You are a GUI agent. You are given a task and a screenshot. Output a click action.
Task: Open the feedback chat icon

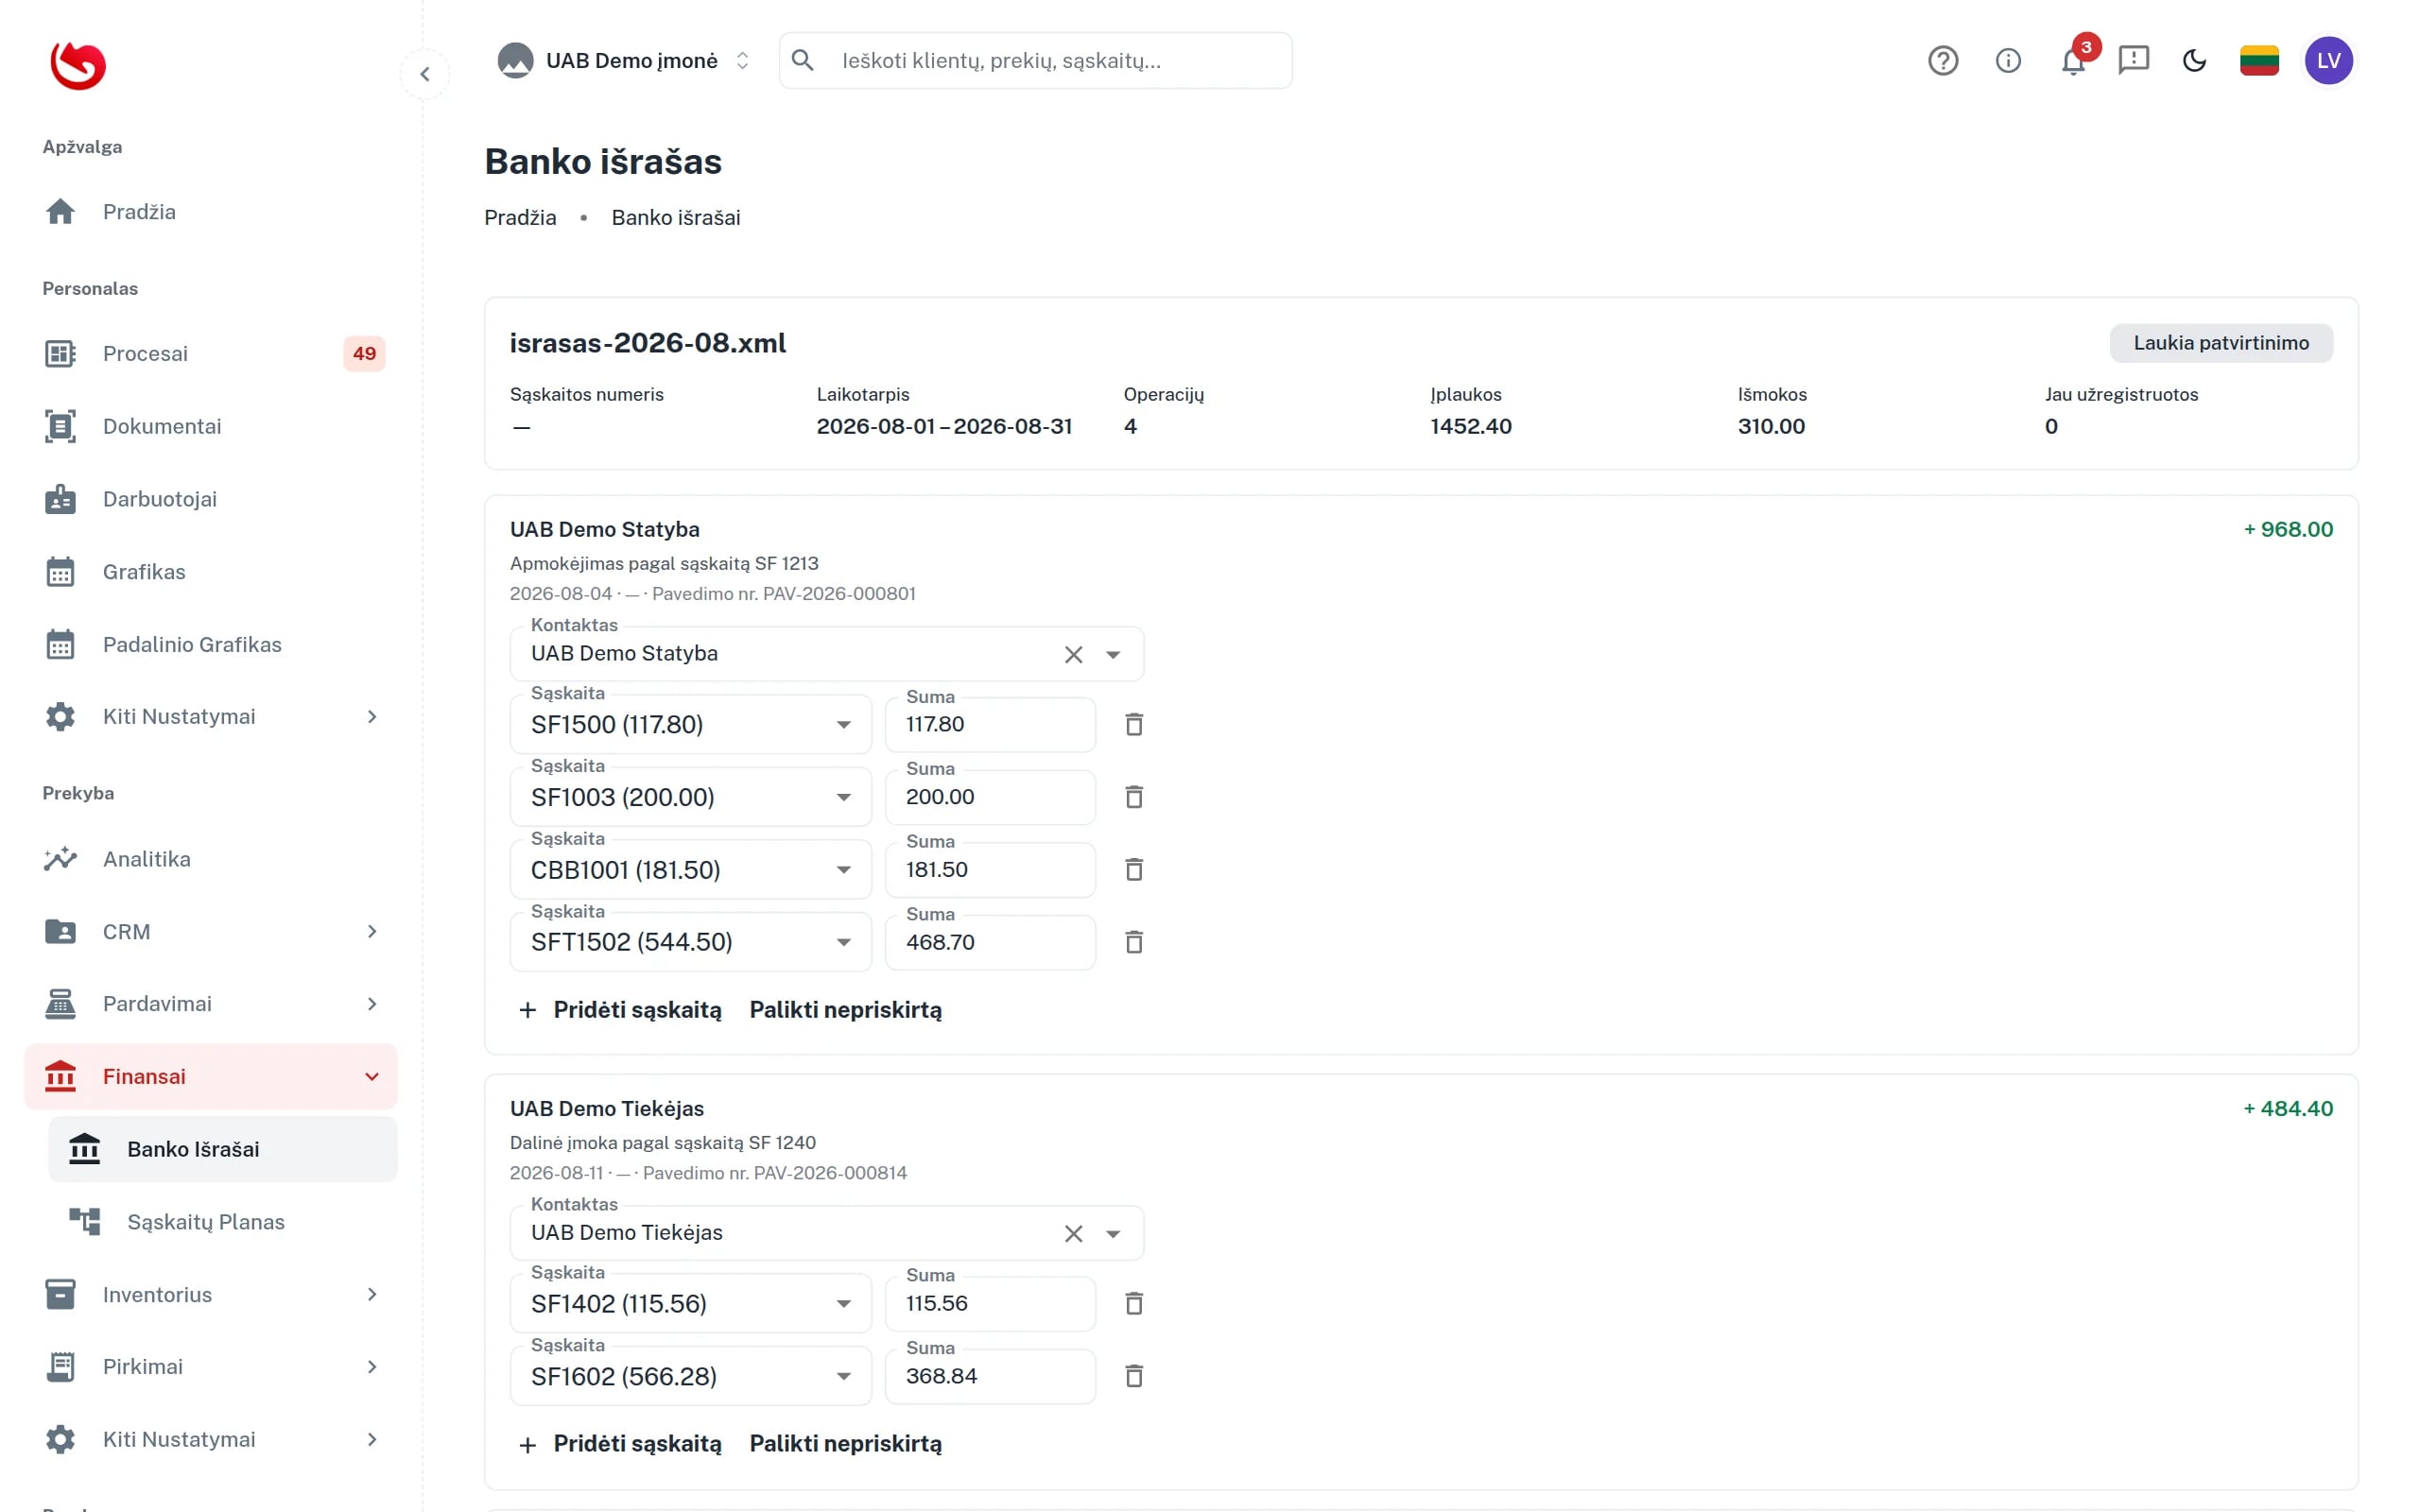2133,61
